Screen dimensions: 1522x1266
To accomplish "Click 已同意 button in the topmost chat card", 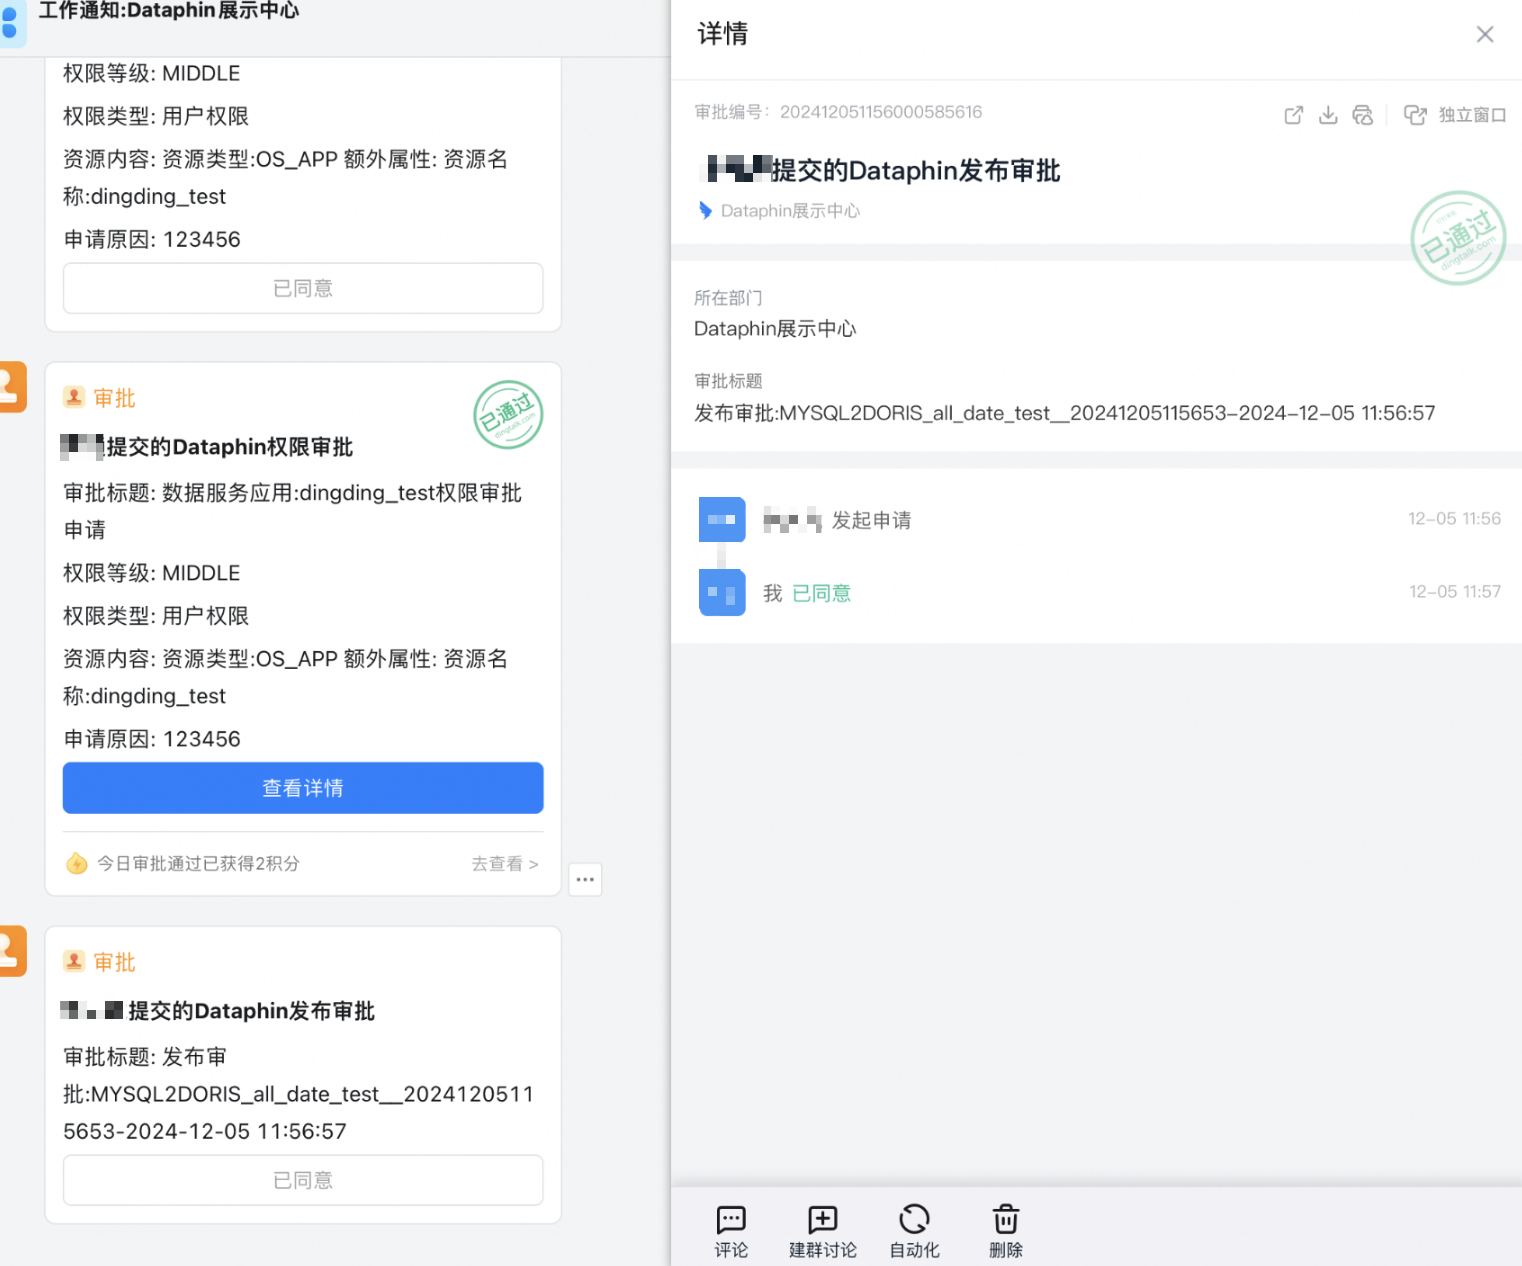I will [x=303, y=288].
